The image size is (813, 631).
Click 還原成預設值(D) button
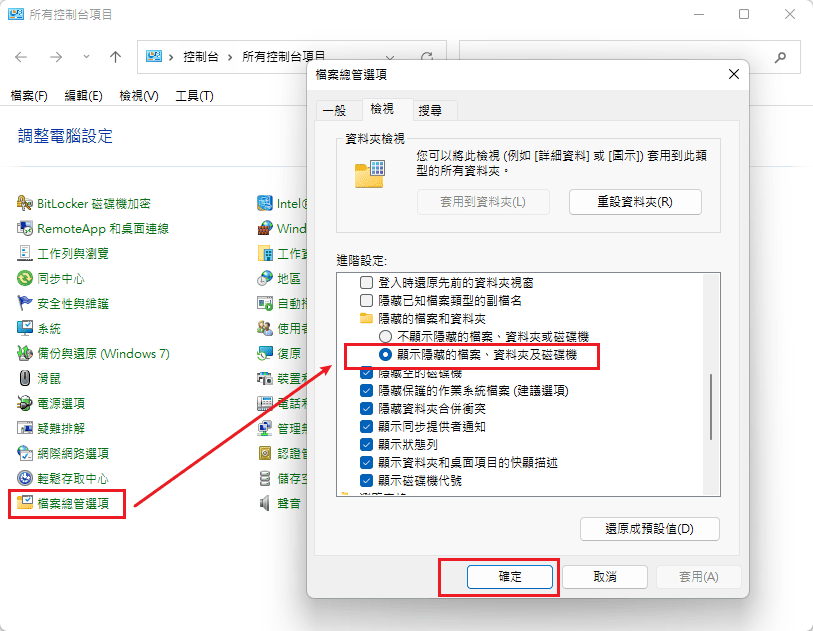[649, 528]
